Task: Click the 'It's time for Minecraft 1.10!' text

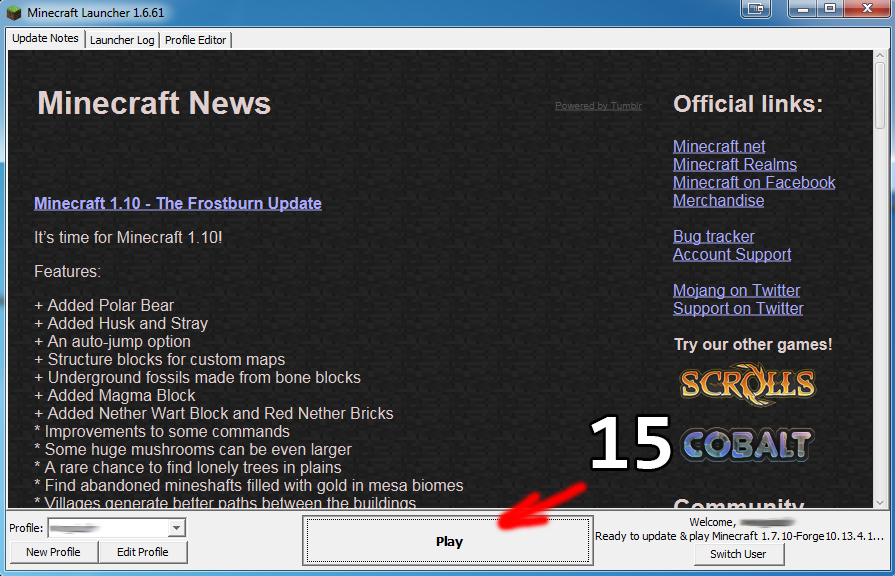Action: 128,237
